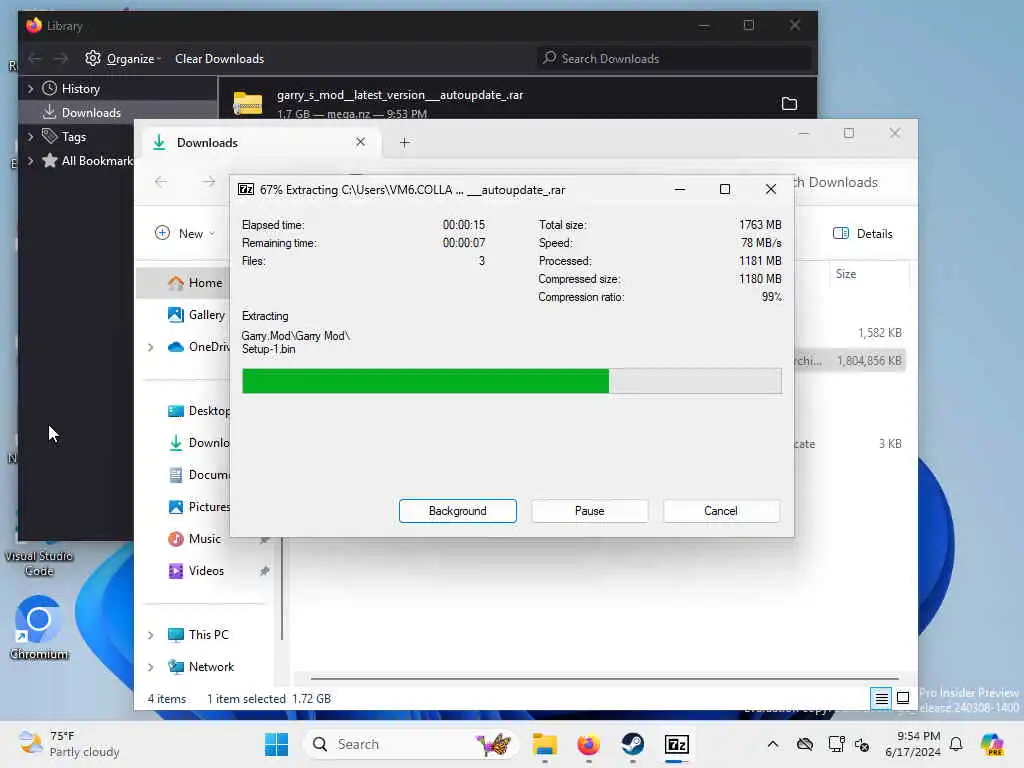Open Windows Start menu
This screenshot has width=1024, height=768.
pos(276,744)
